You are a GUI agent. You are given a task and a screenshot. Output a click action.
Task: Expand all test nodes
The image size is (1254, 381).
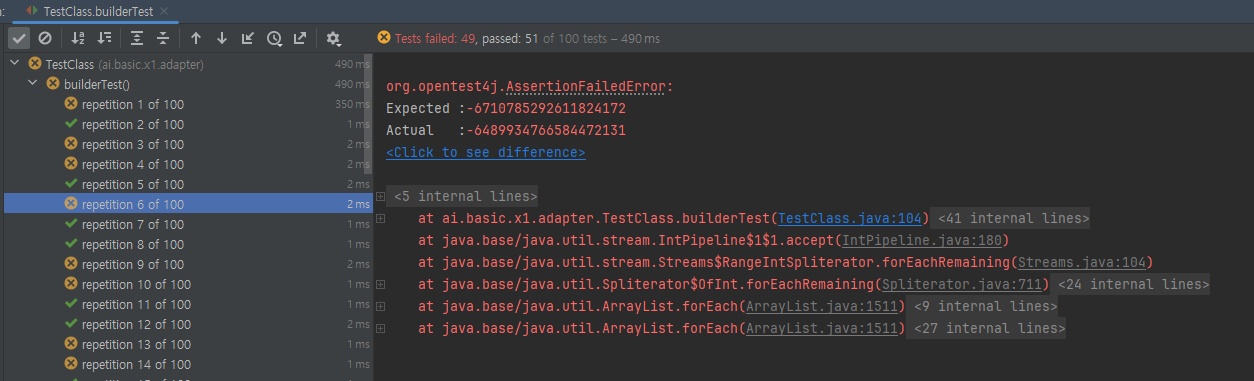coord(138,38)
